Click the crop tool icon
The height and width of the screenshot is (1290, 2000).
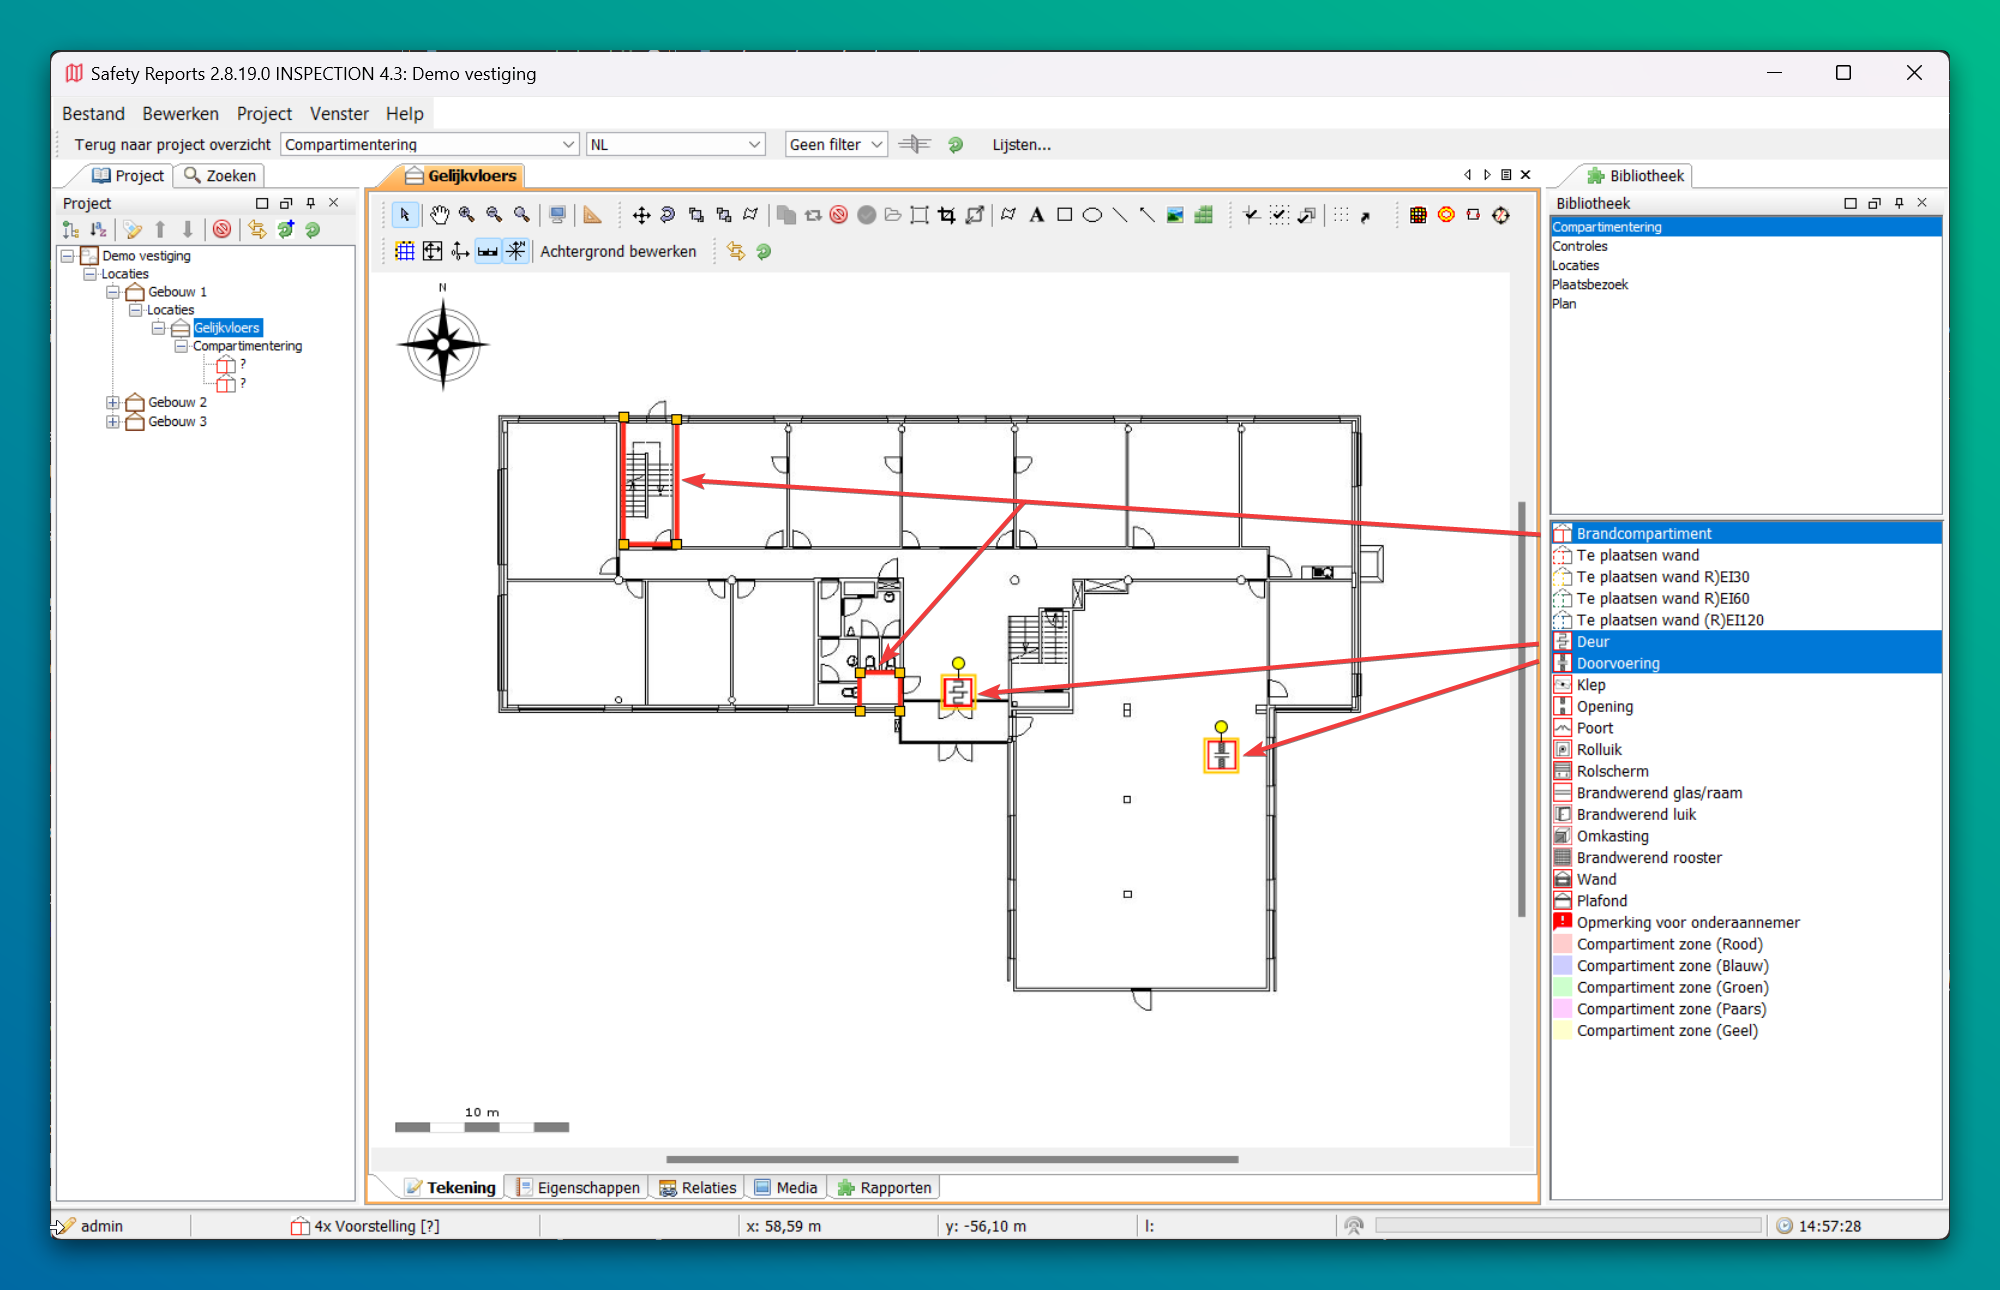pyautogui.click(x=947, y=215)
